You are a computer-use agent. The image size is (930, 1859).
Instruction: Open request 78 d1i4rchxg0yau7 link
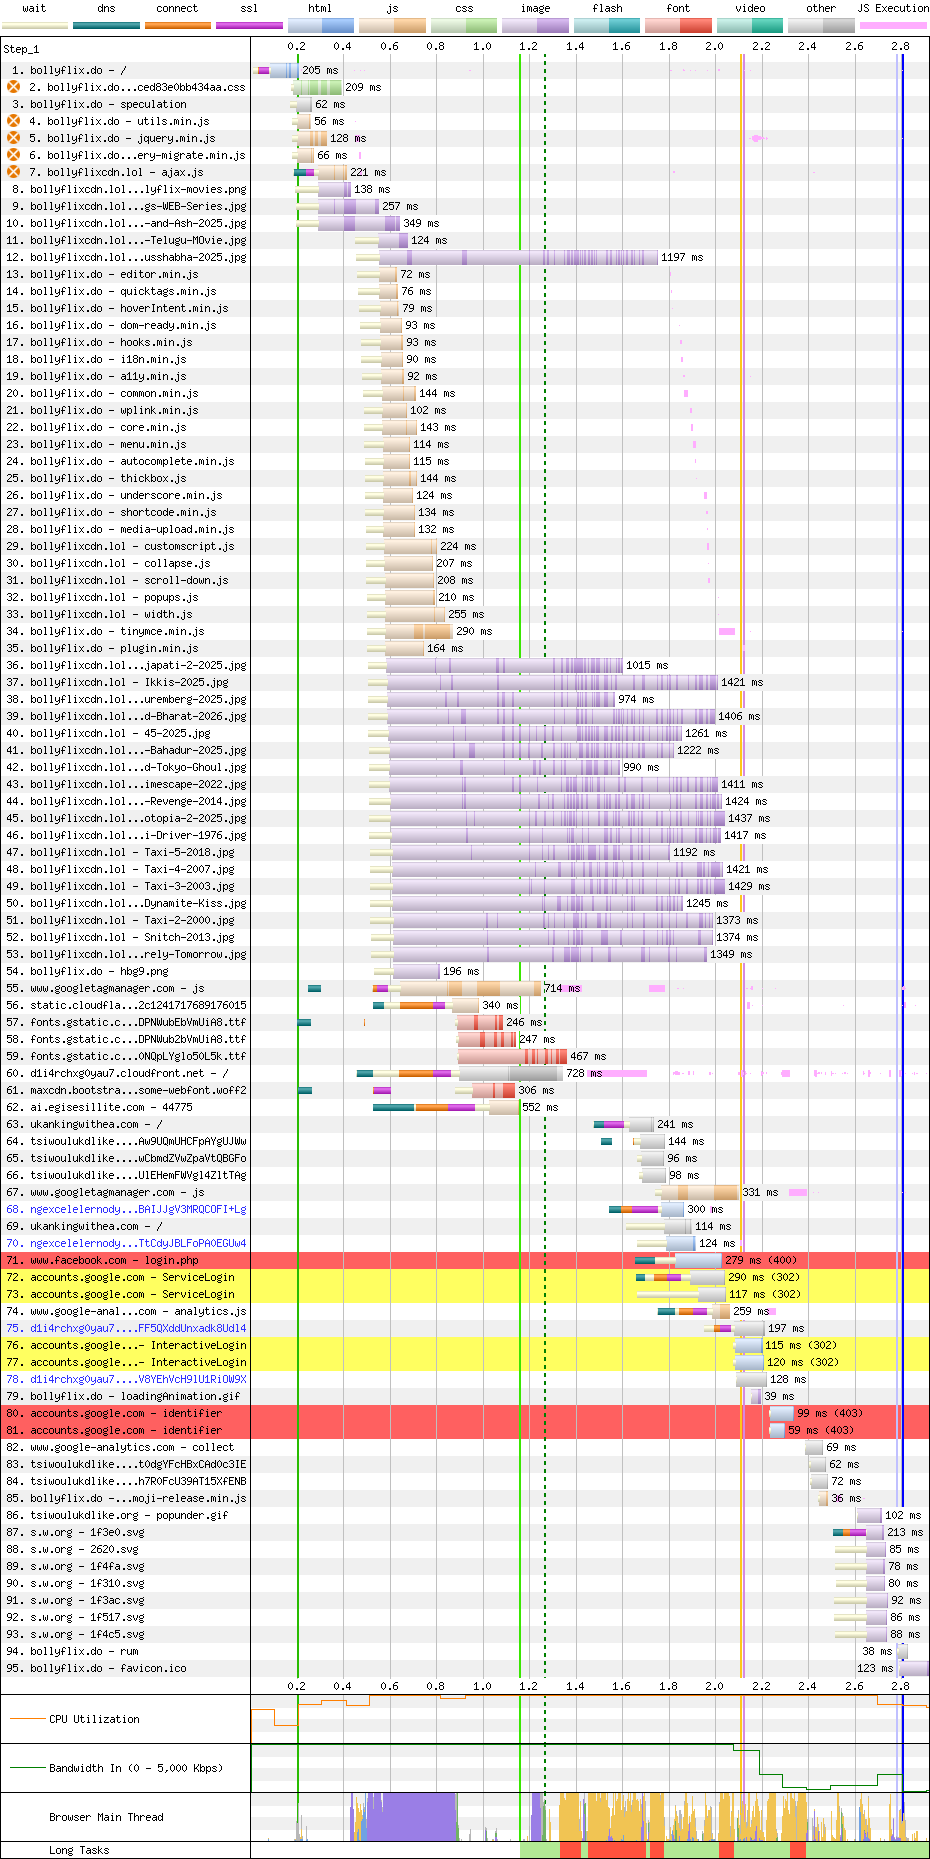click(138, 1379)
